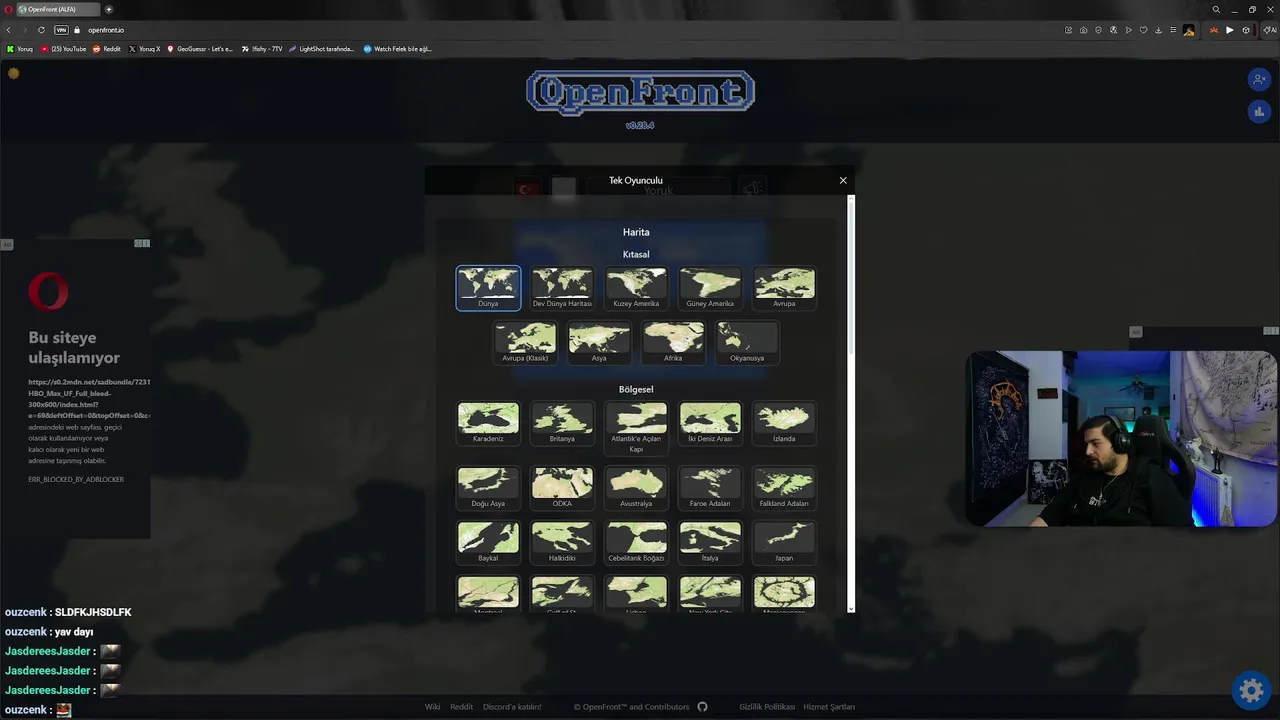
Task: Toggle the VPN badge in address bar
Action: [x=61, y=30]
